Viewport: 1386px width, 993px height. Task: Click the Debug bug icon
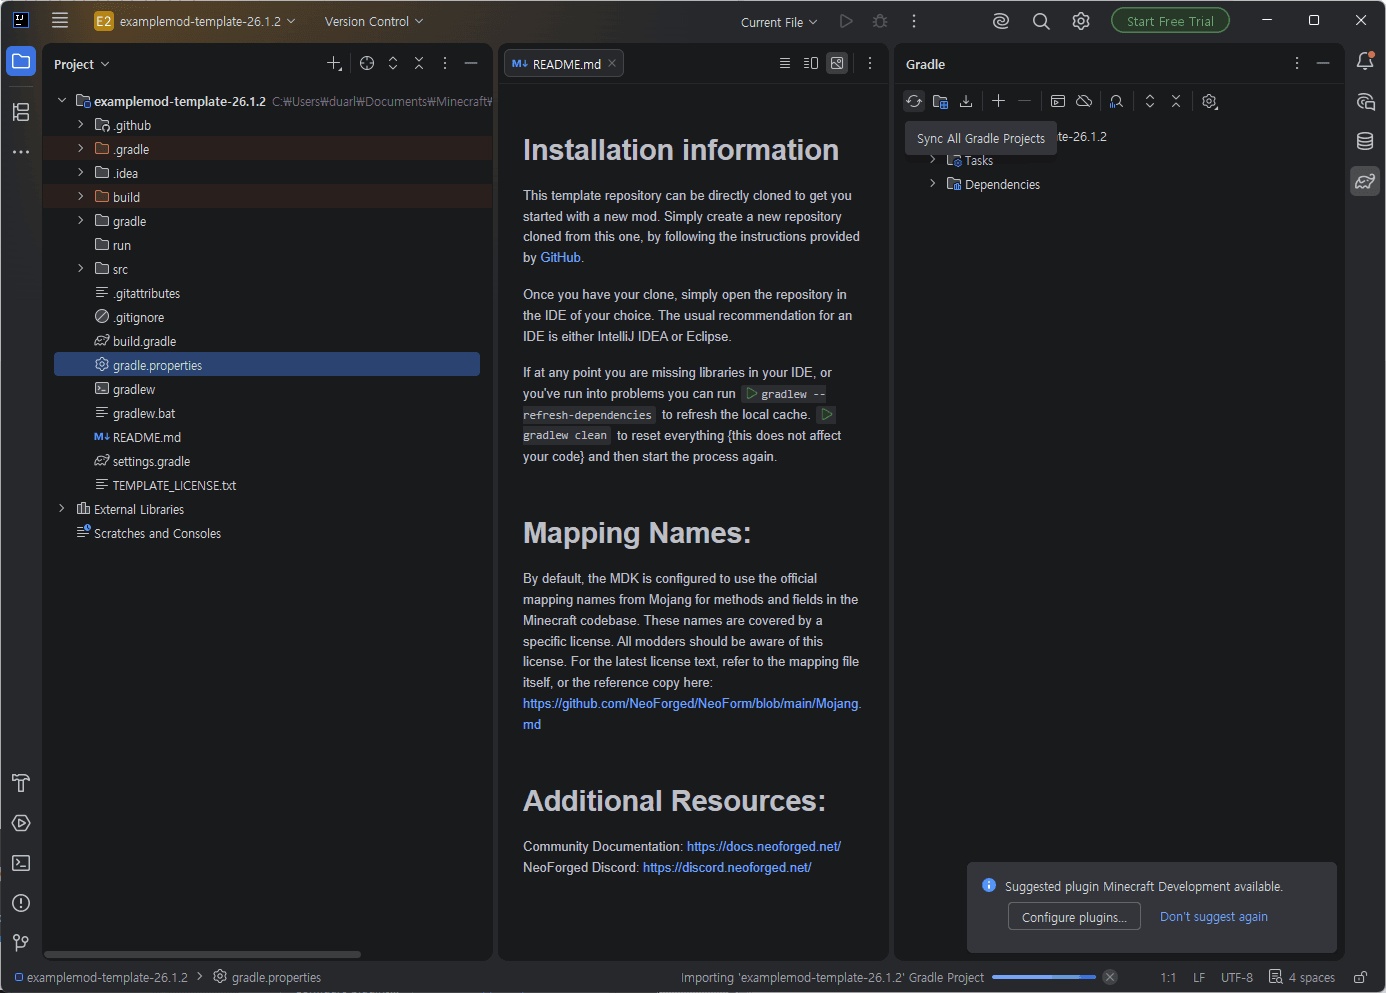pyautogui.click(x=880, y=21)
